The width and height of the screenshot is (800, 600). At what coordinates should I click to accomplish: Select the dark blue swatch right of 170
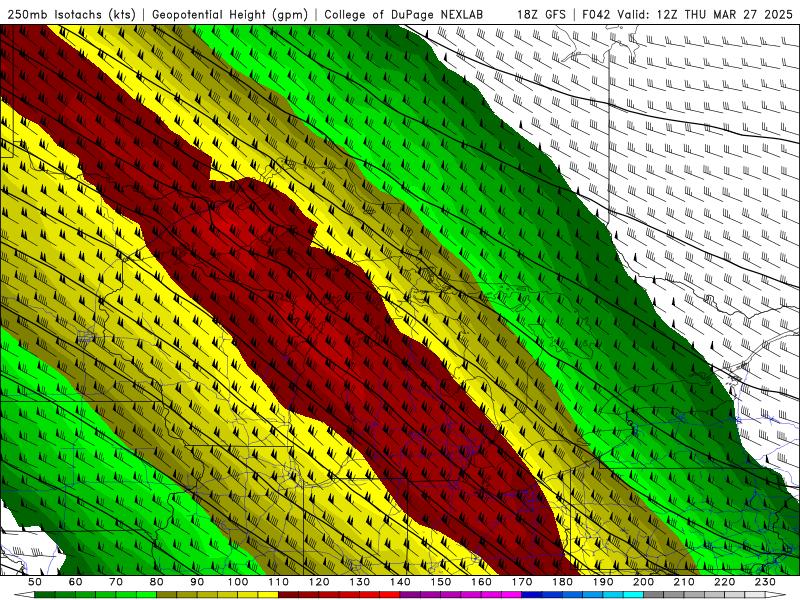point(532,594)
